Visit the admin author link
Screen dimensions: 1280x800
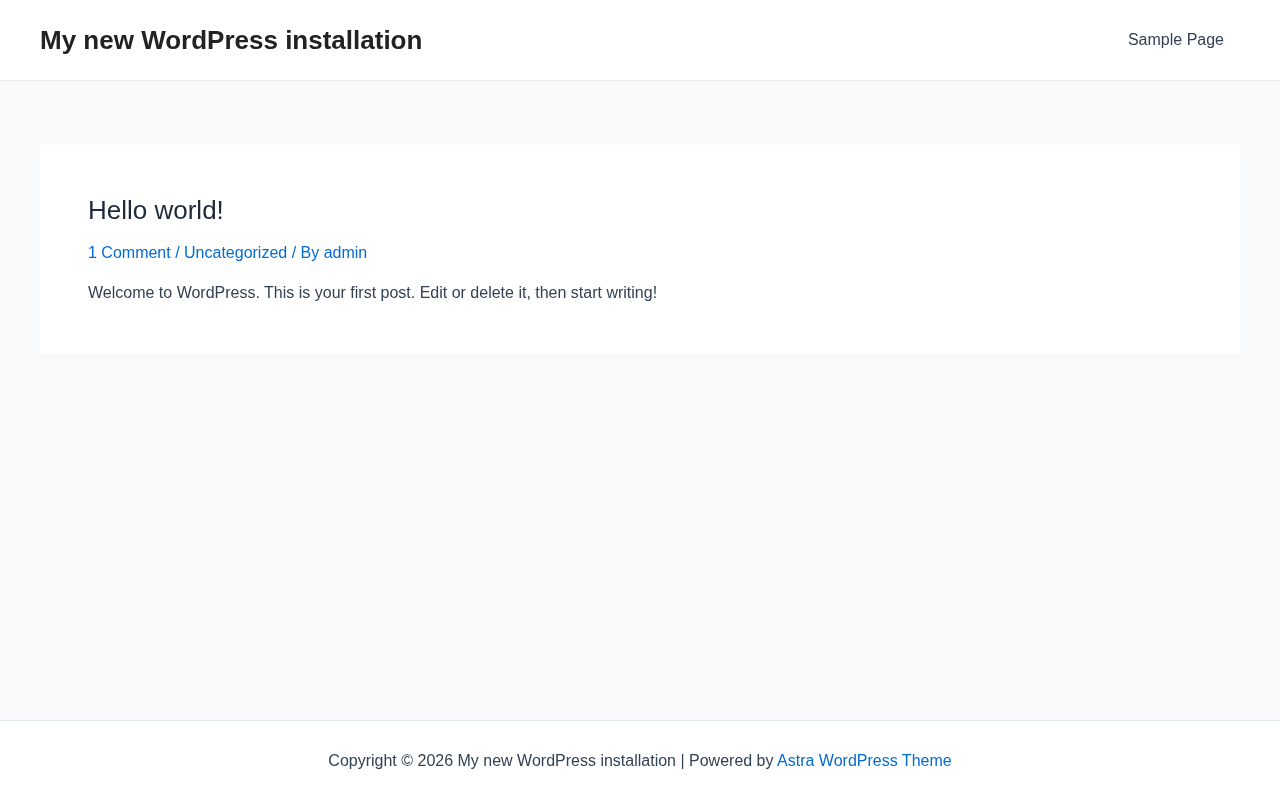pyautogui.click(x=345, y=253)
